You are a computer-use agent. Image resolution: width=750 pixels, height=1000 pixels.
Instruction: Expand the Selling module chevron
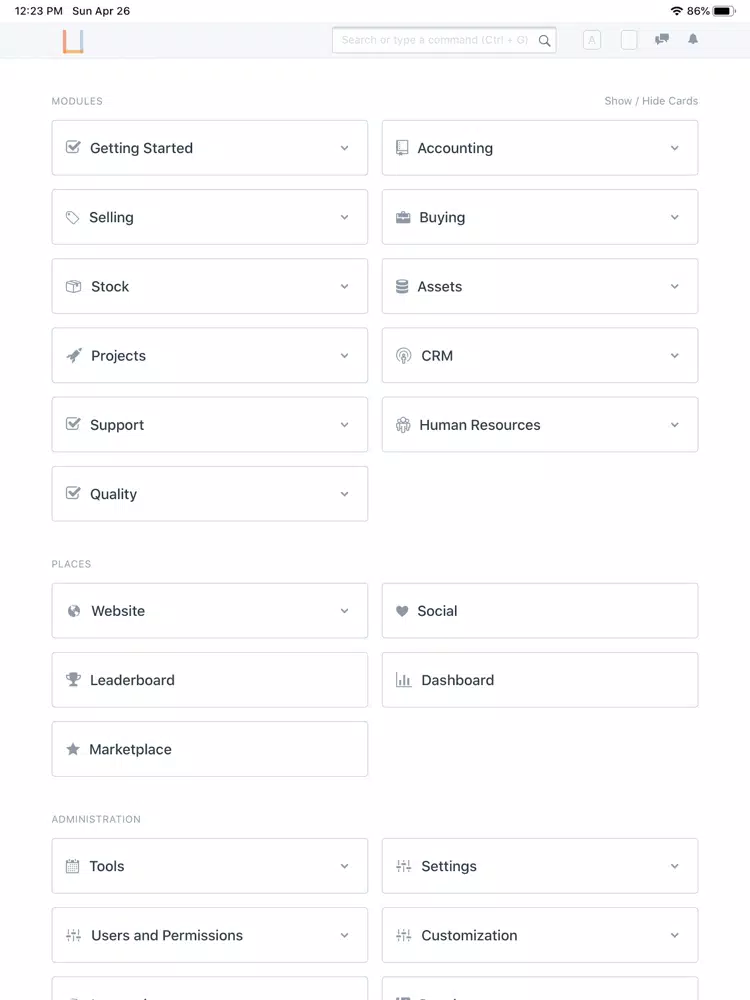click(x=344, y=217)
